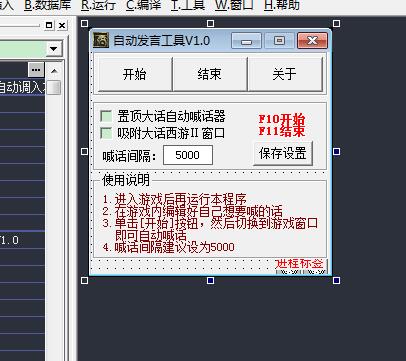406x361 pixels.
Task: Open the R.运行 menu
Action: coord(98,5)
